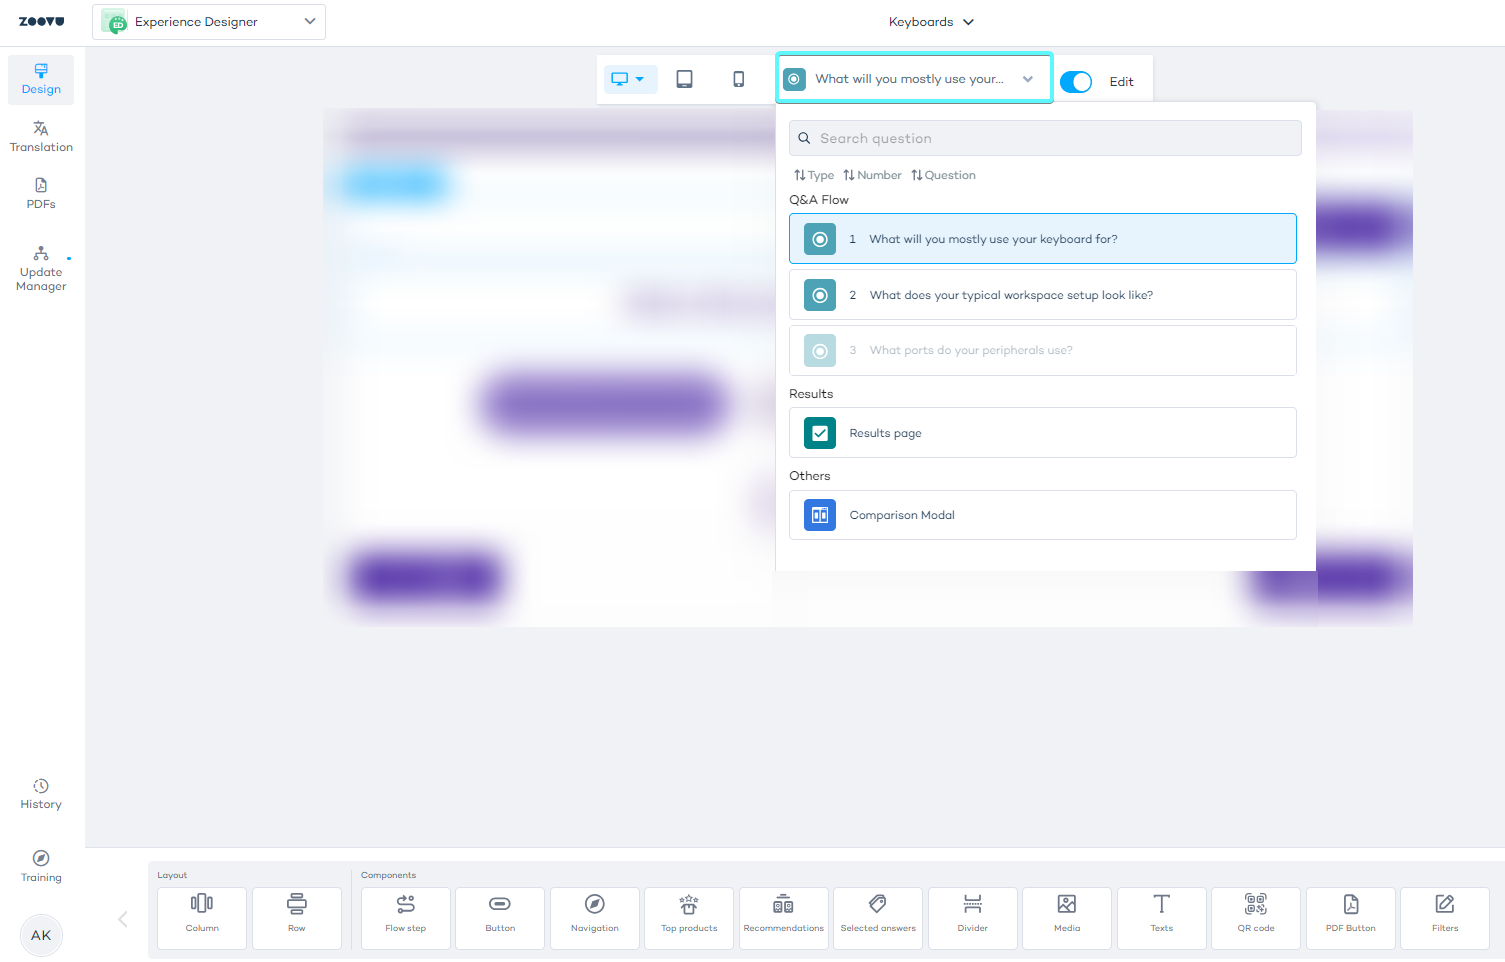The width and height of the screenshot is (1505, 962).
Task: Sort questions by Type
Action: [814, 175]
